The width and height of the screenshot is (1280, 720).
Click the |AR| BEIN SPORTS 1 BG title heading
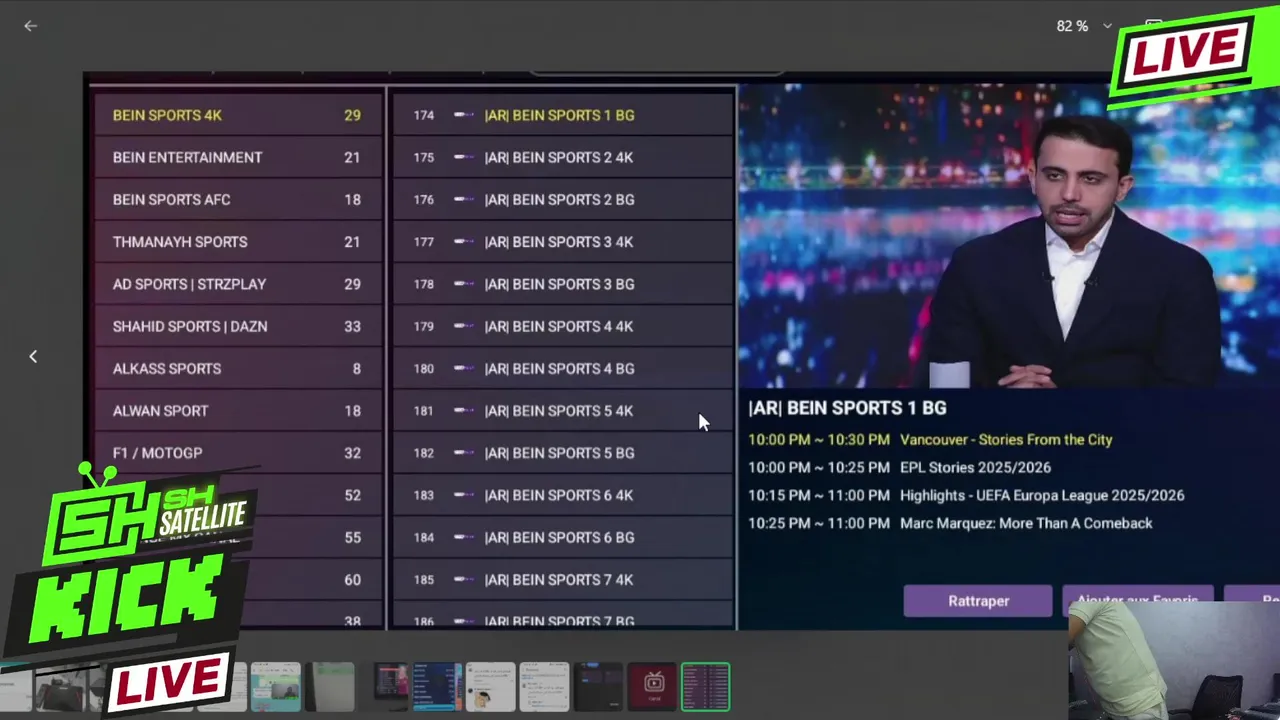[x=847, y=408]
